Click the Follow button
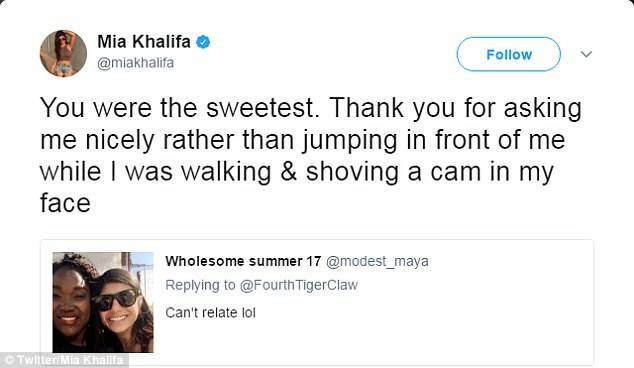634x368 pixels. point(509,54)
